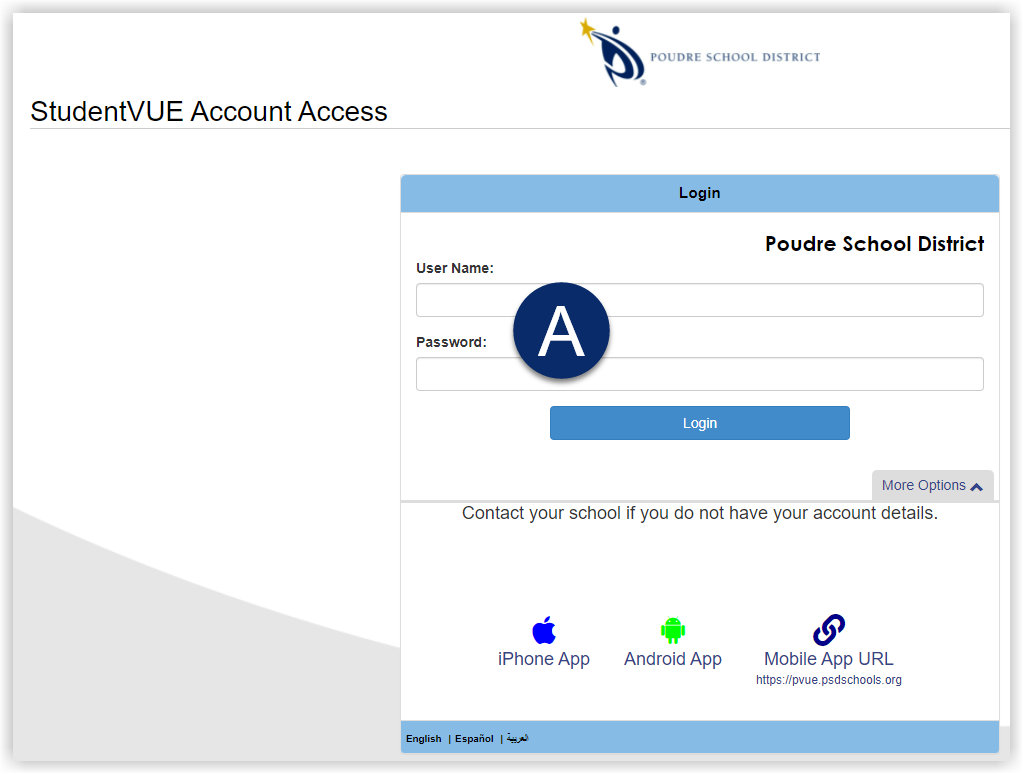This screenshot has width=1023, height=774.
Task: Open the Android App link
Action: (x=673, y=659)
